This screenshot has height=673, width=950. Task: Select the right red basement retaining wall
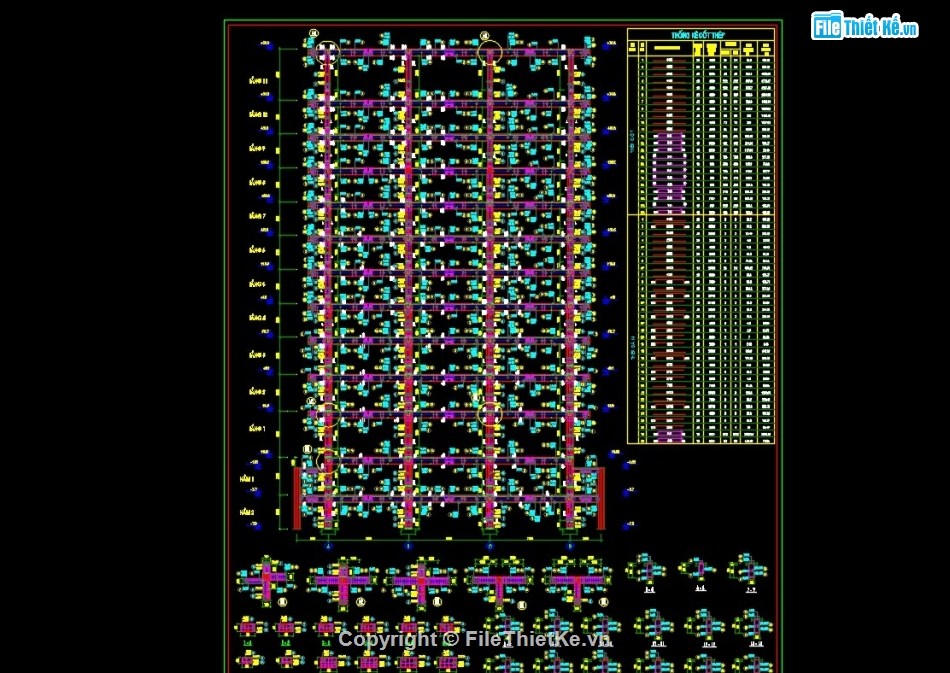pos(601,498)
